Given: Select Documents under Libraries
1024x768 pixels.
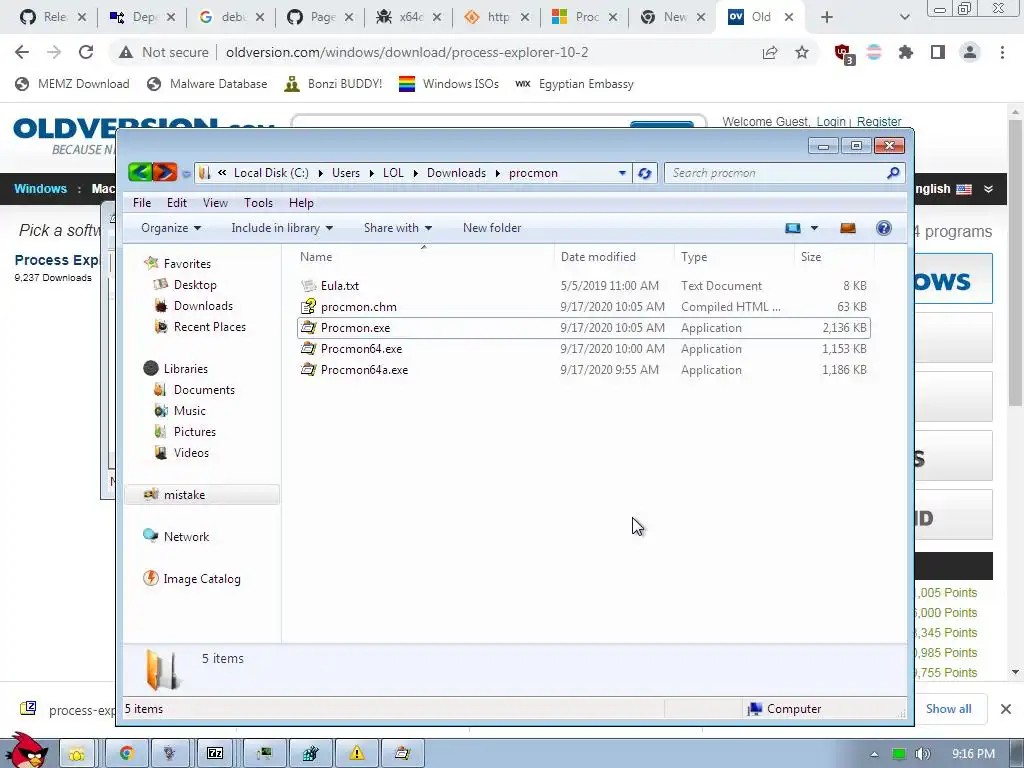Looking at the screenshot, I should [204, 390].
